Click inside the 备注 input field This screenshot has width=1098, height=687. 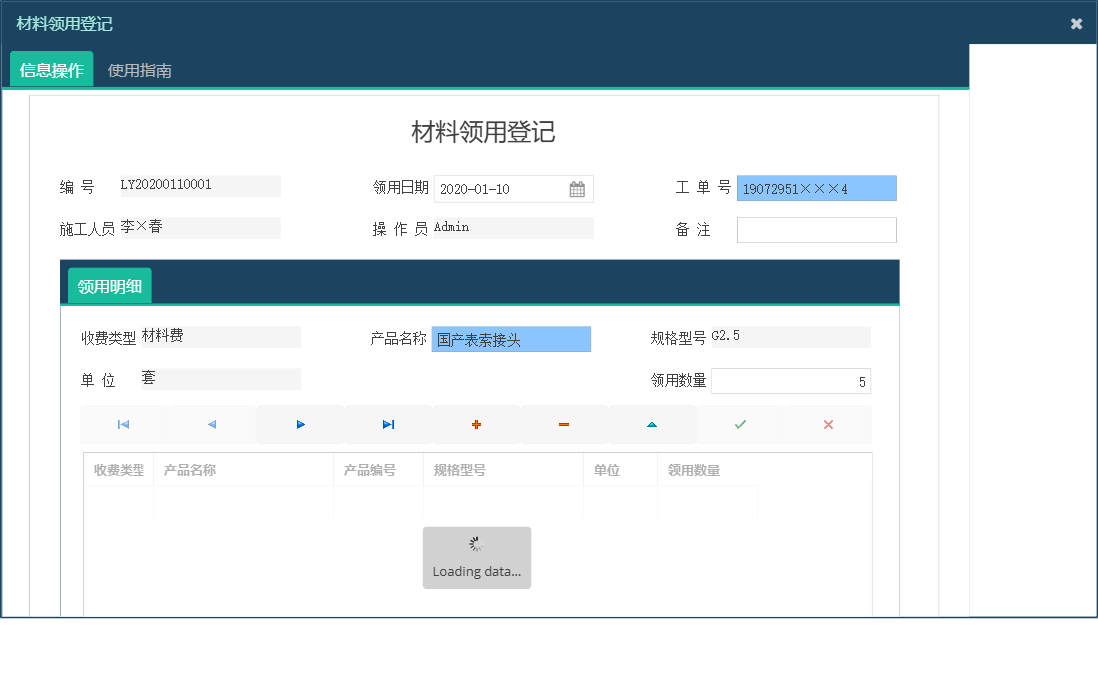(816, 229)
